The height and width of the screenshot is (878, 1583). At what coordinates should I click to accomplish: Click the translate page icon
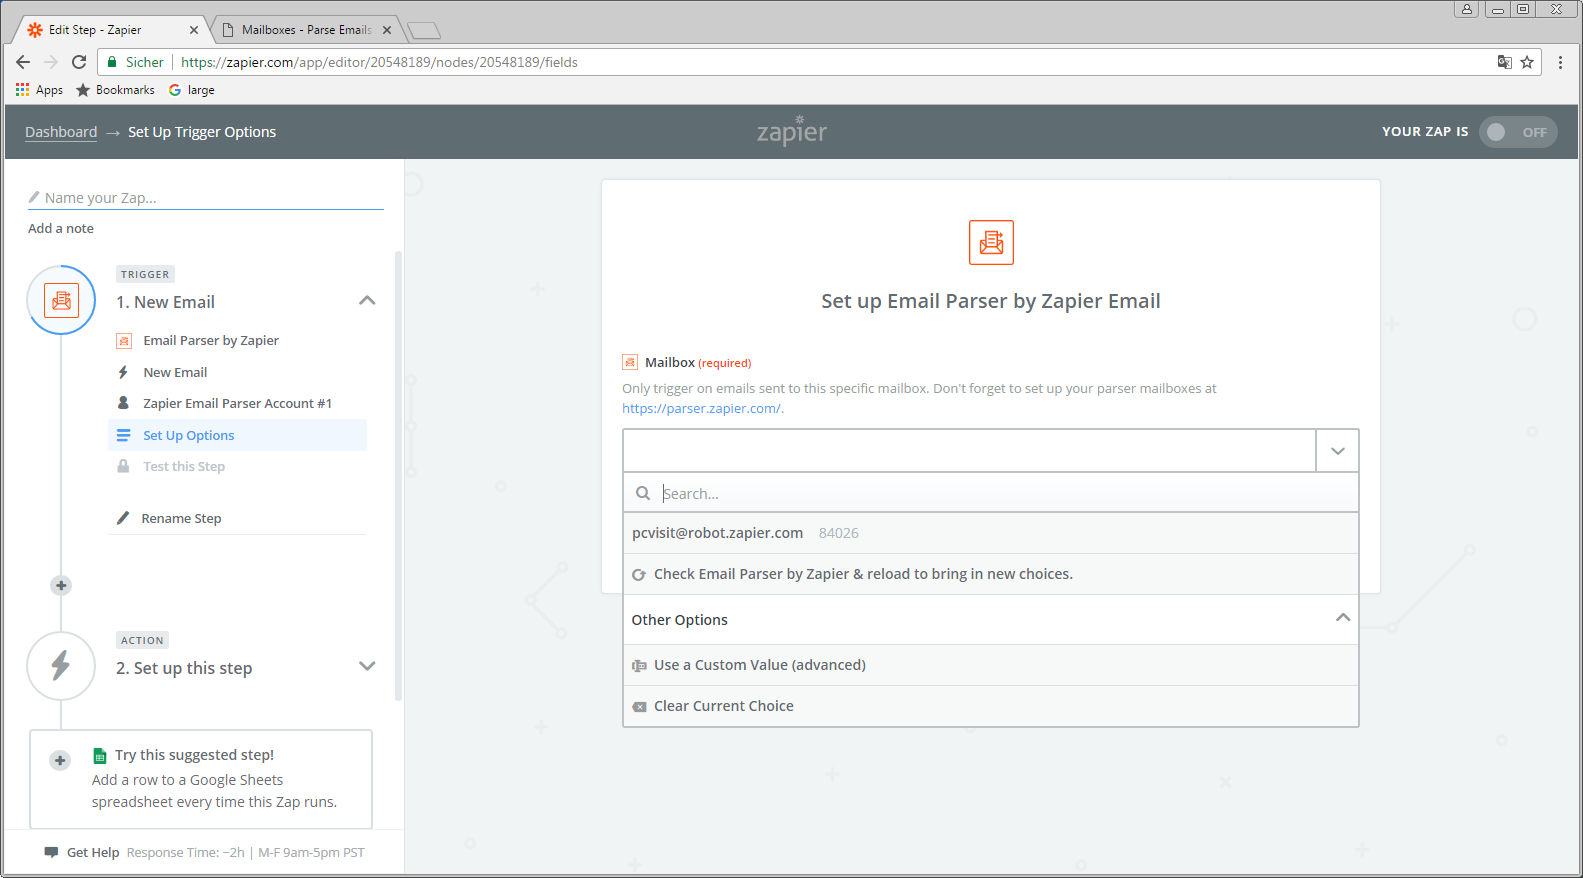(1504, 62)
